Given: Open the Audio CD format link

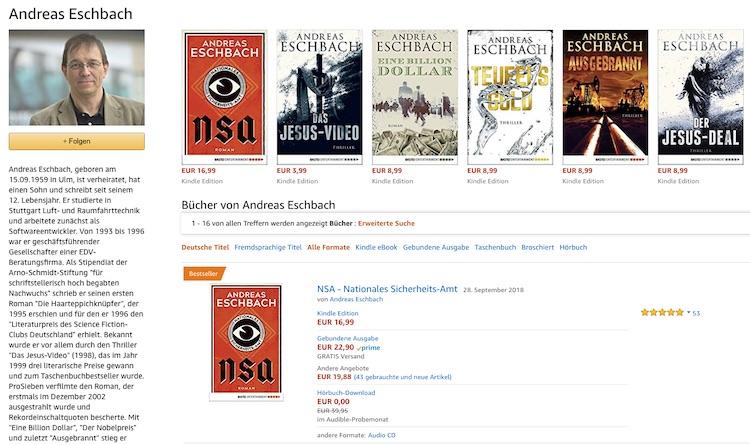Looking at the screenshot, I should [x=382, y=435].
